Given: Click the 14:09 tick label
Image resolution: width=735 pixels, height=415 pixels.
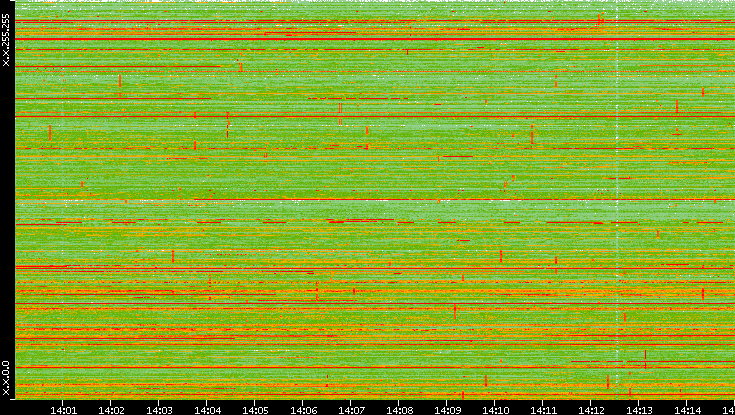Looking at the screenshot, I should [x=447, y=410].
